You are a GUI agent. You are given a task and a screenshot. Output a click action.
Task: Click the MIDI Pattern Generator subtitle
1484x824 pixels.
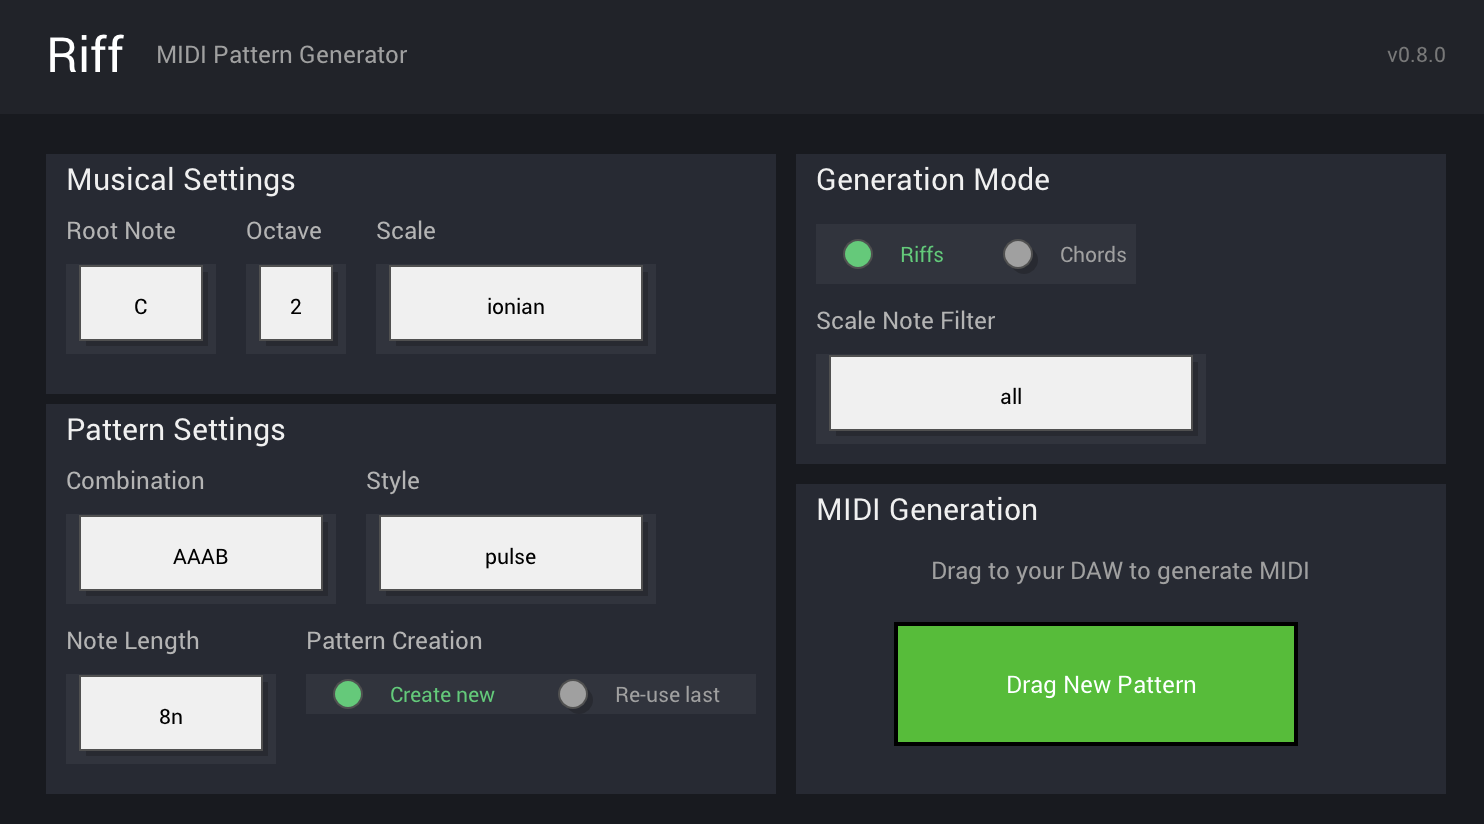282,55
